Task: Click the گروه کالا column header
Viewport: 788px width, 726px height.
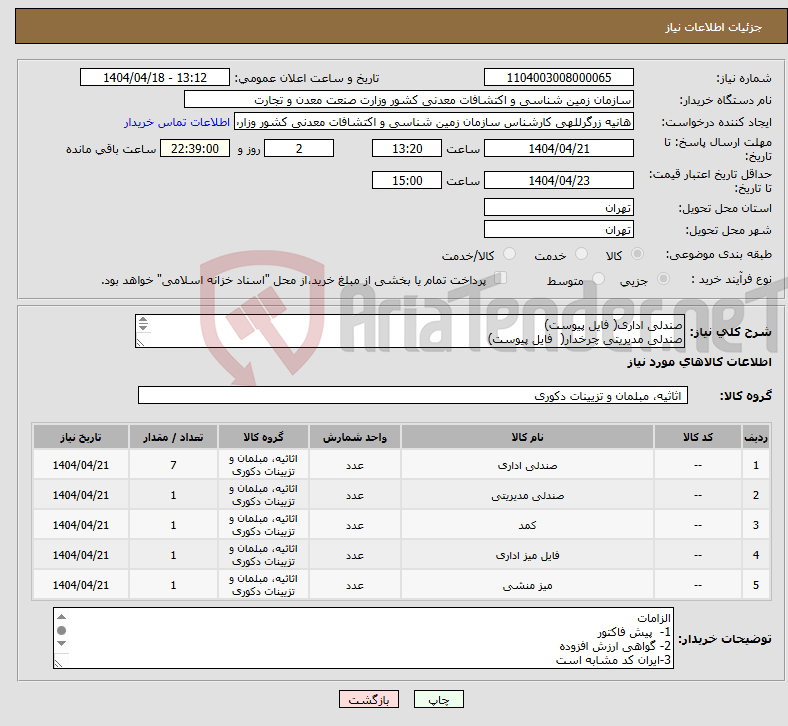Action: [x=263, y=437]
